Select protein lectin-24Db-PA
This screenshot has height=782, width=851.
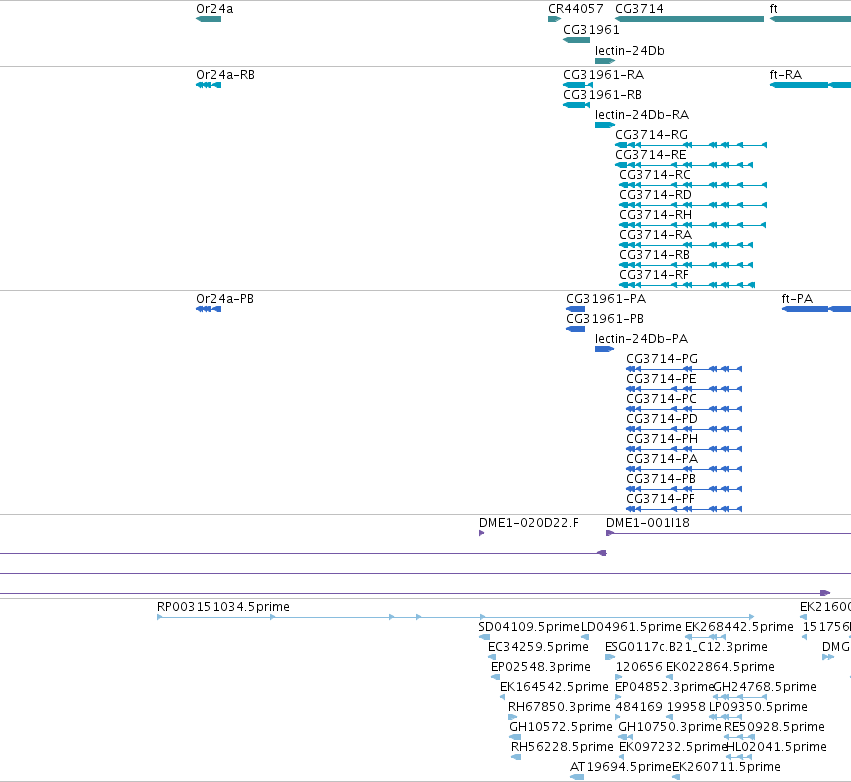(605, 349)
